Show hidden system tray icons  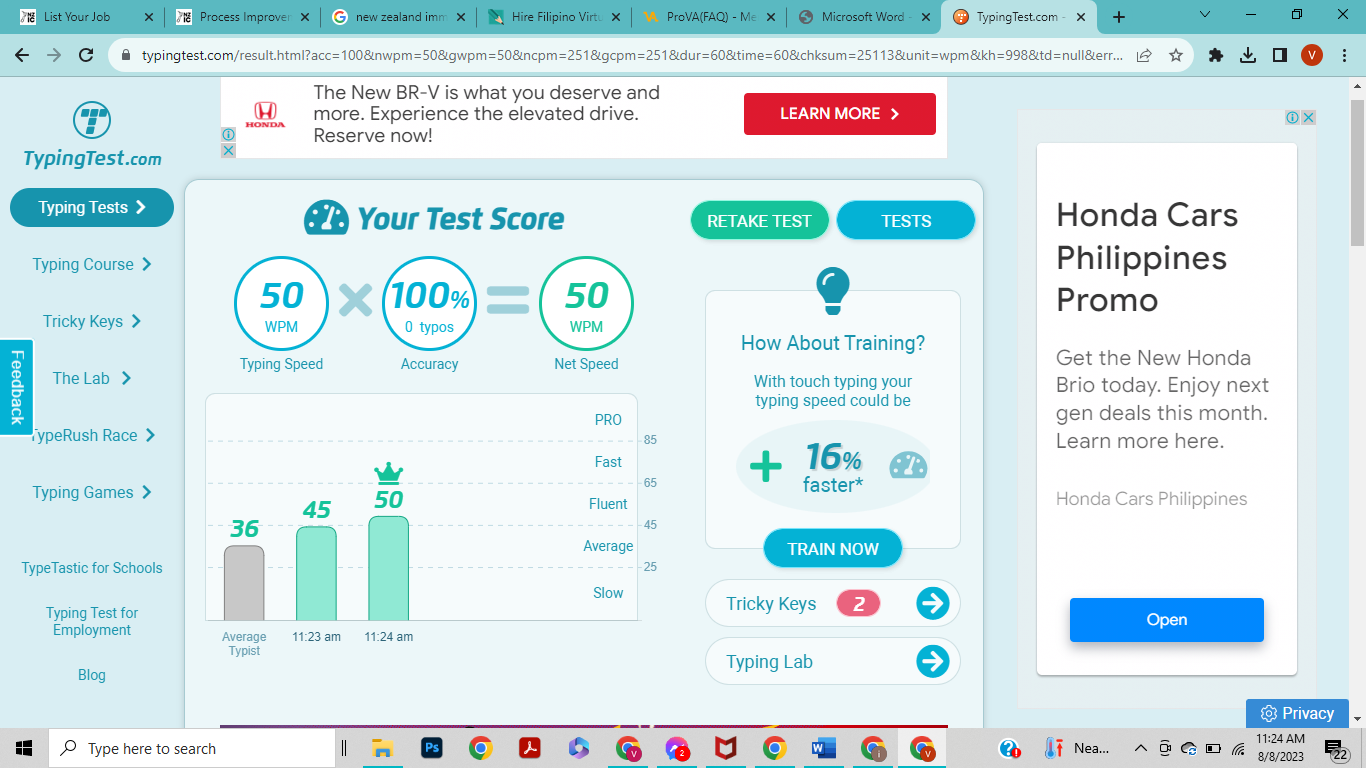coord(1140,748)
